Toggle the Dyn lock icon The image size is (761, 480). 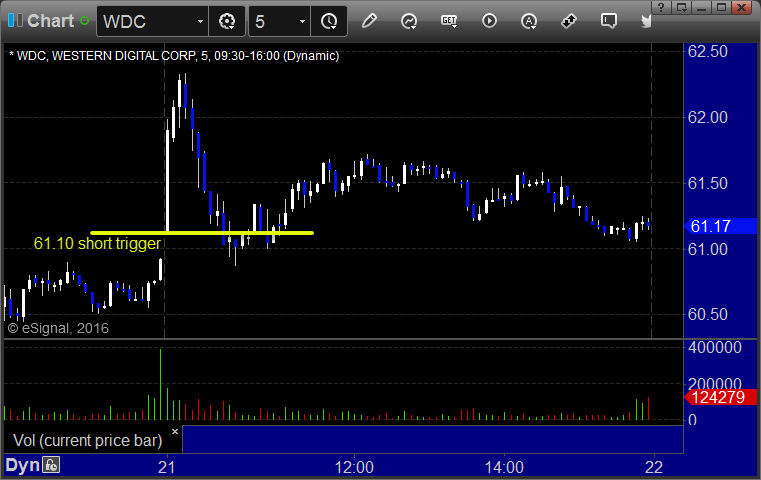(51, 465)
